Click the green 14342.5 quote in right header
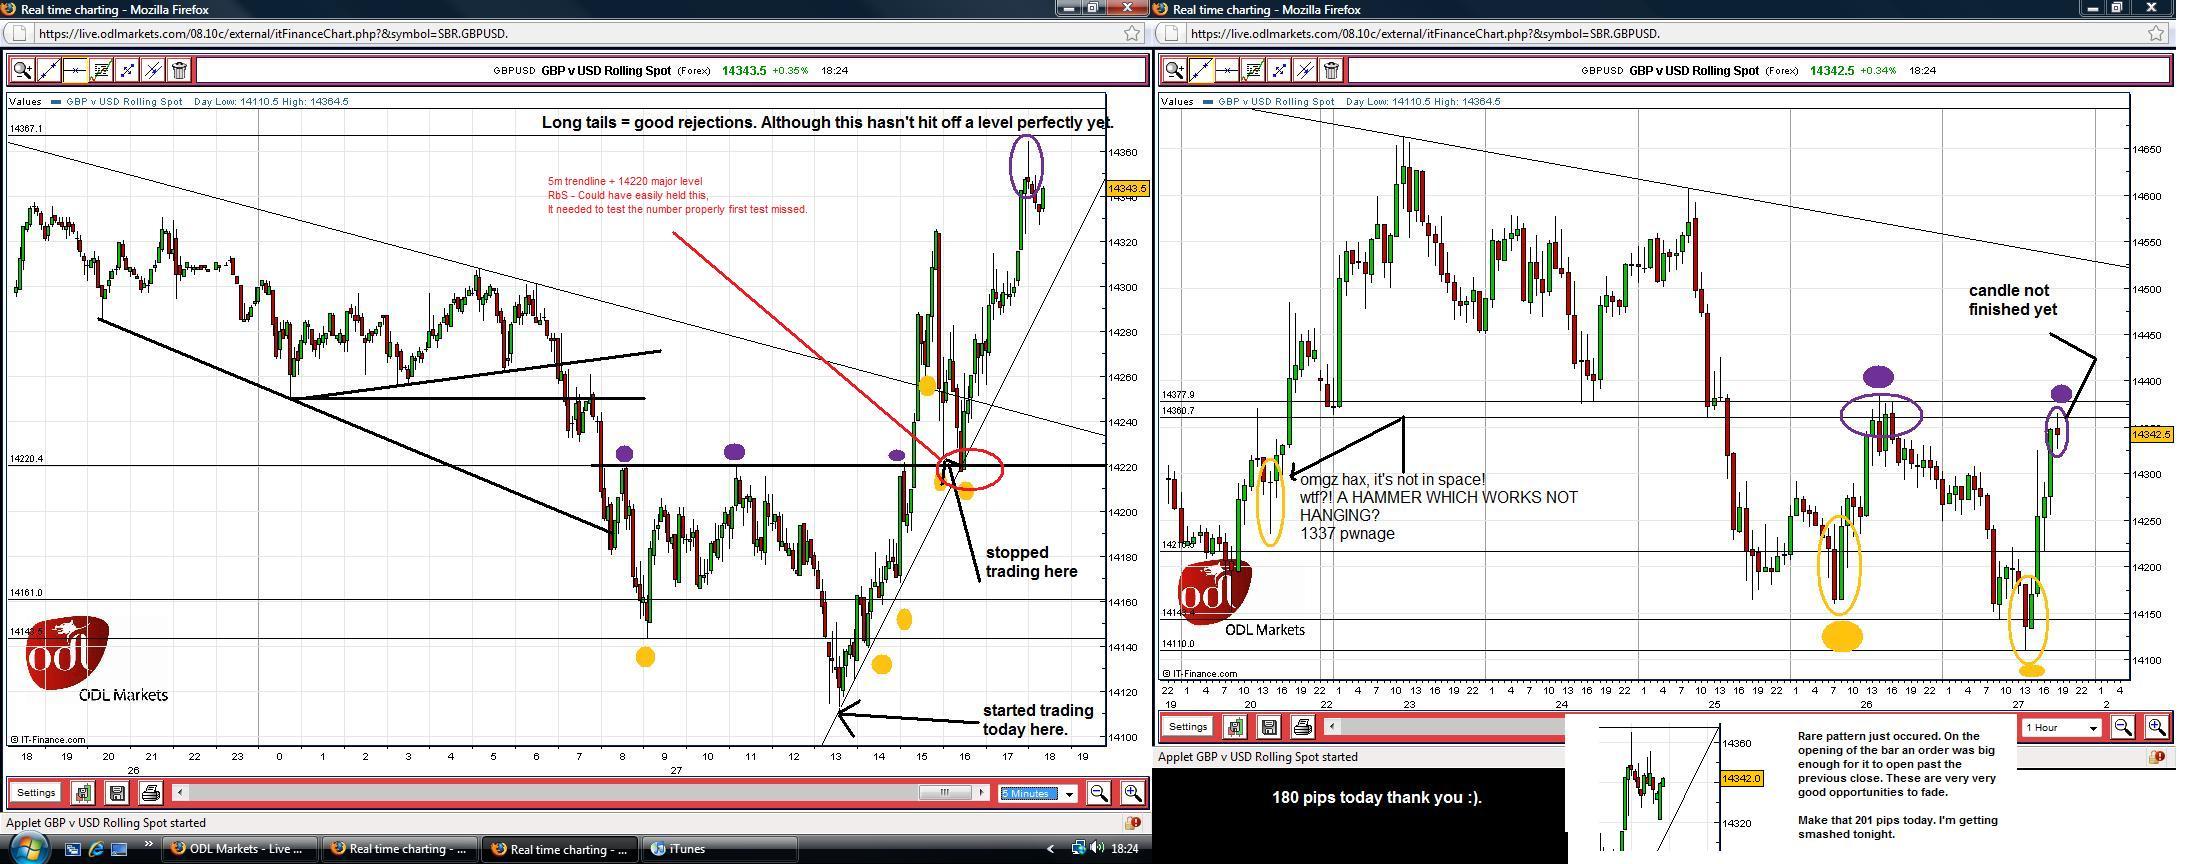 pos(1832,71)
